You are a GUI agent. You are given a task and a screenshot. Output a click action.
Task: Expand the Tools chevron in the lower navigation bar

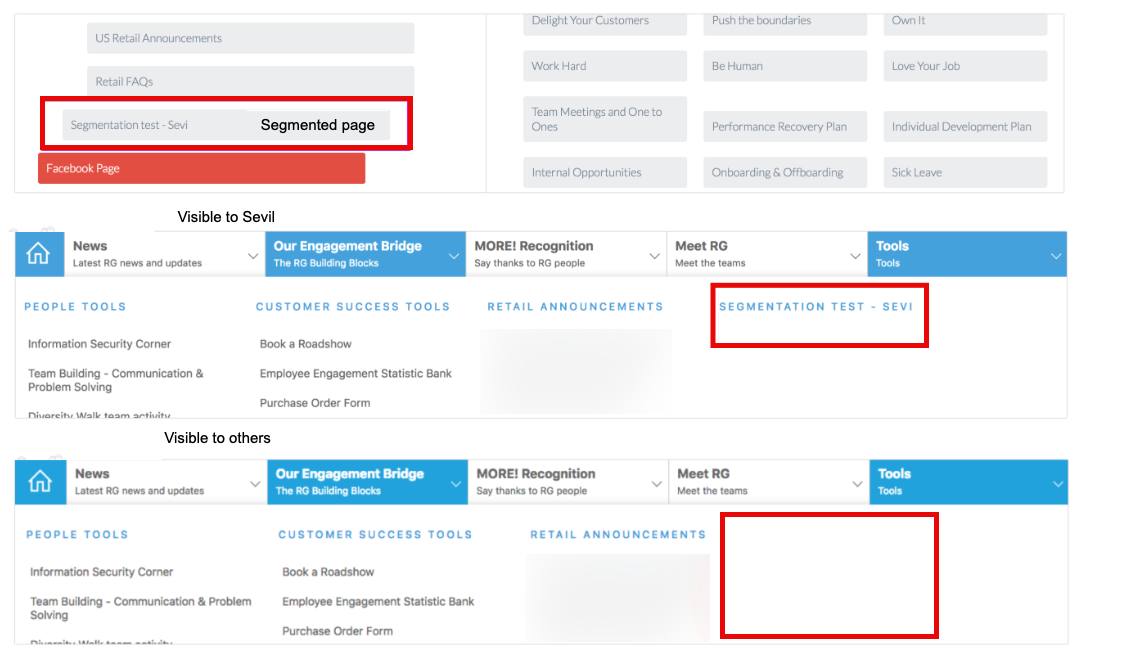coord(1057,484)
